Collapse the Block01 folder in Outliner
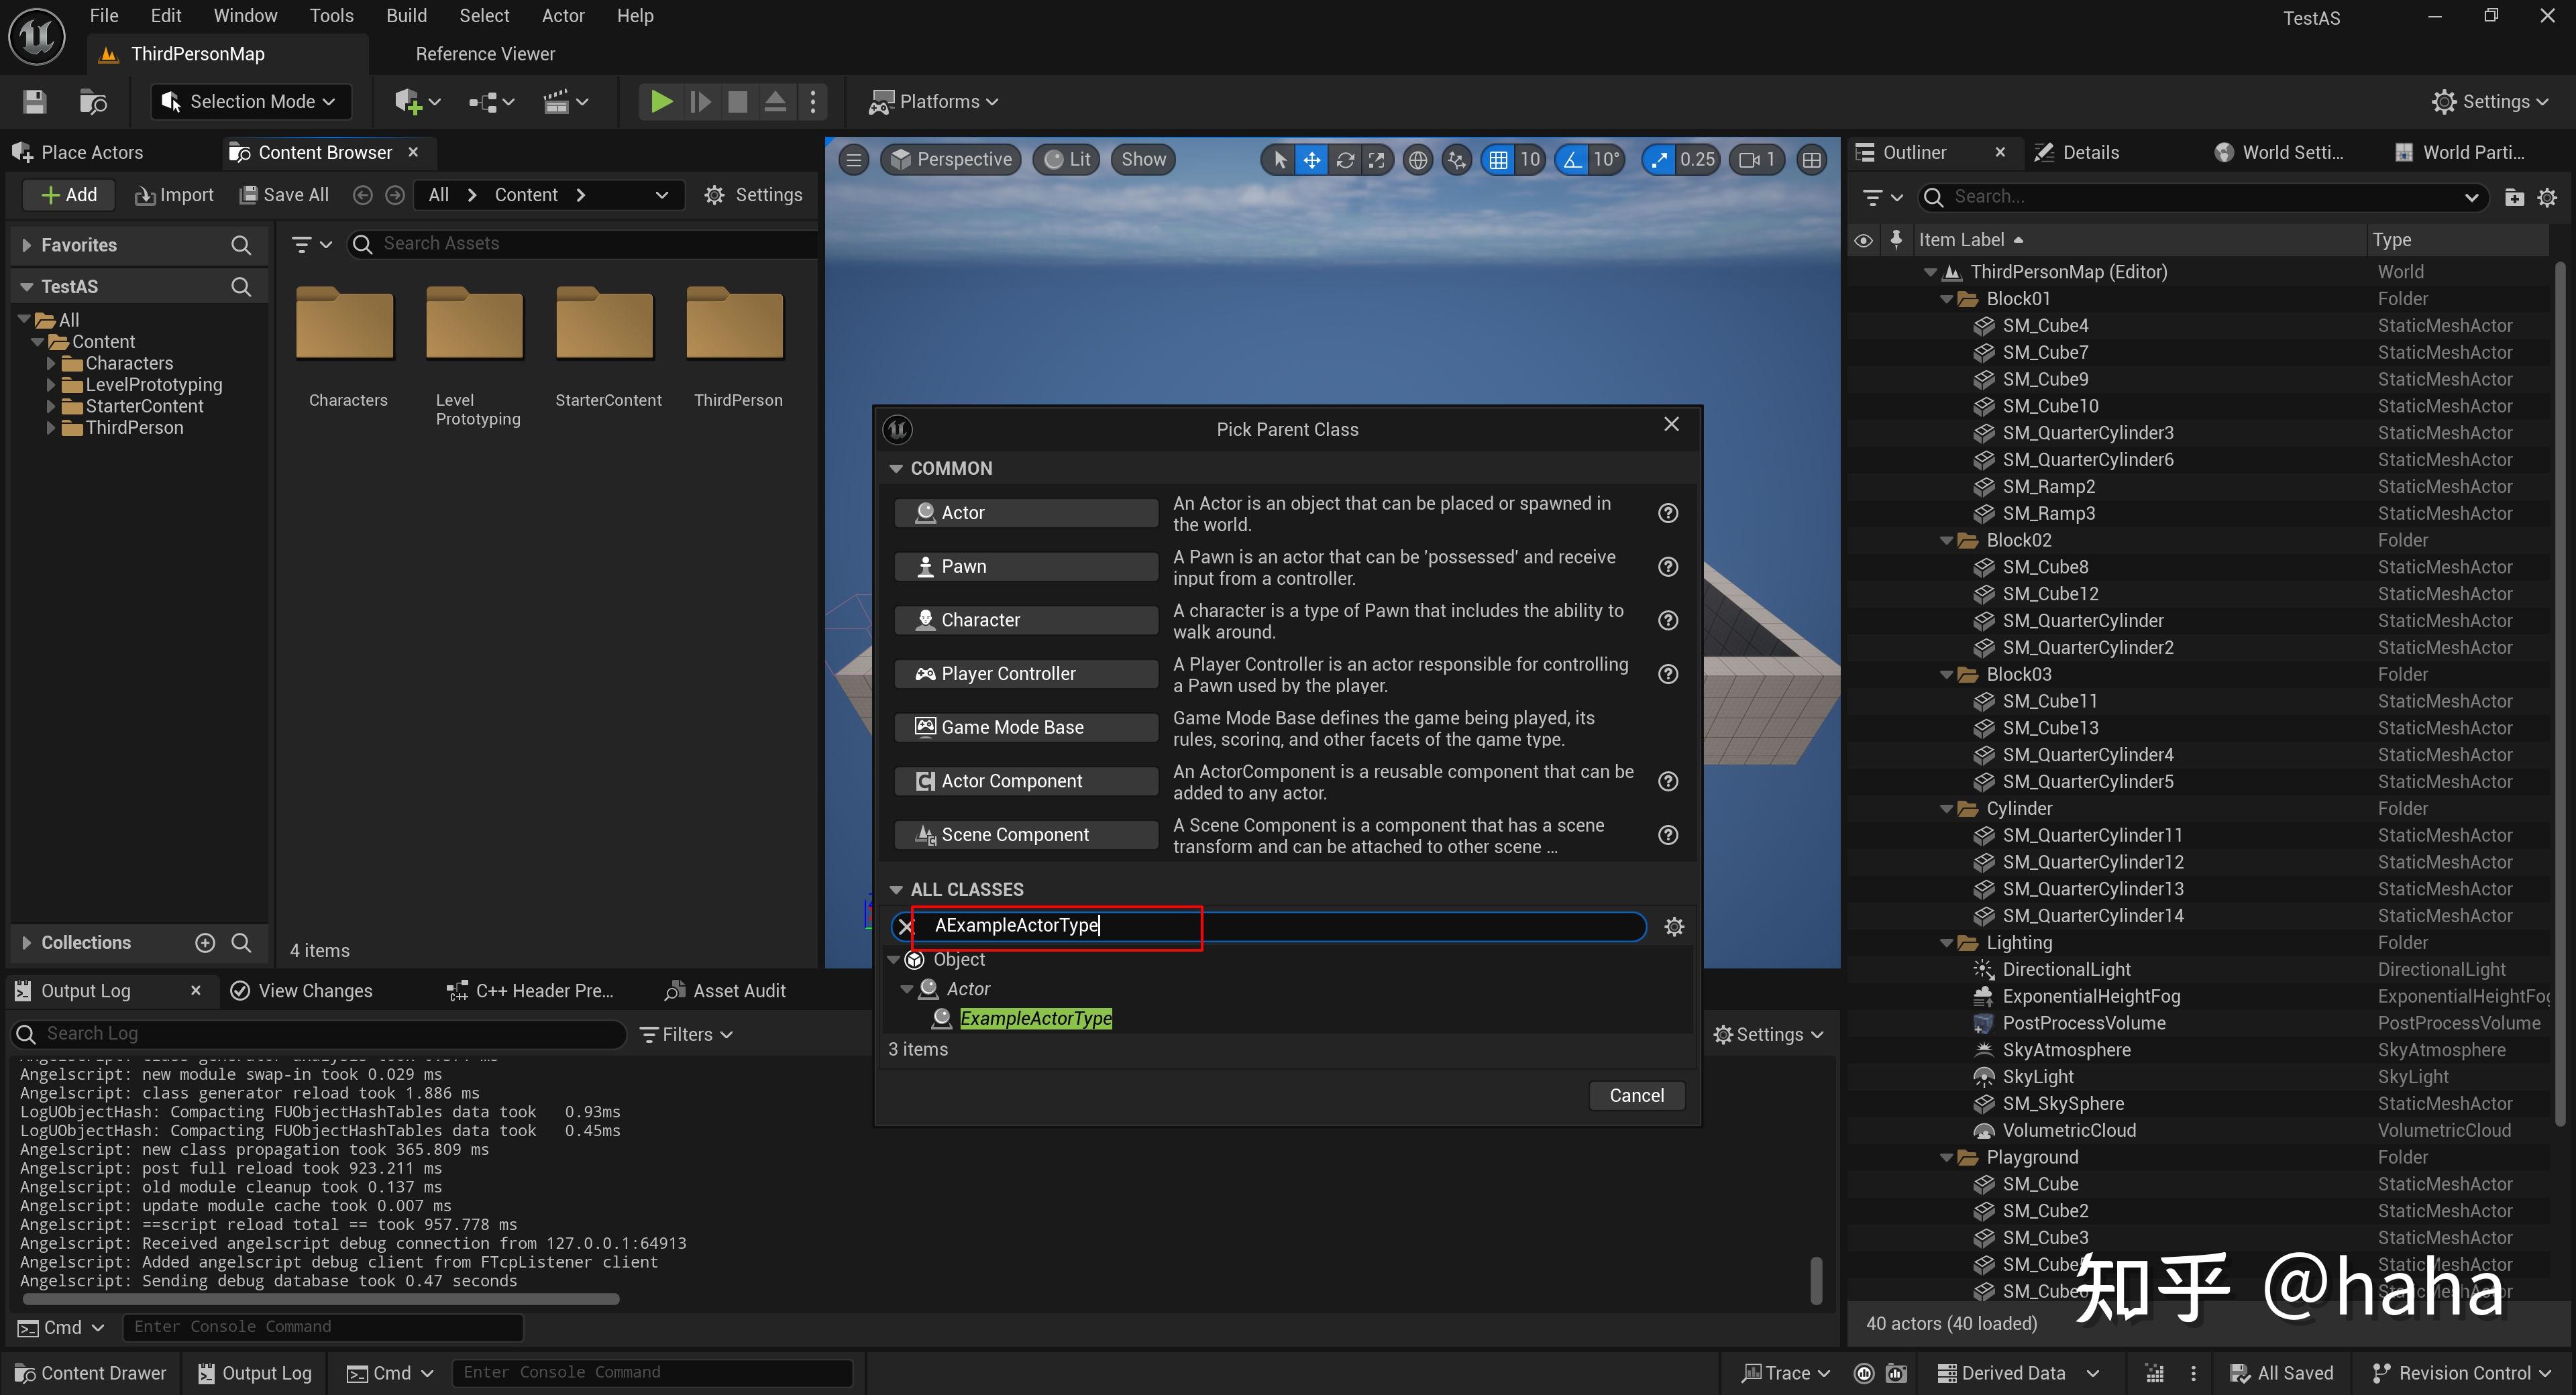 (x=1946, y=299)
